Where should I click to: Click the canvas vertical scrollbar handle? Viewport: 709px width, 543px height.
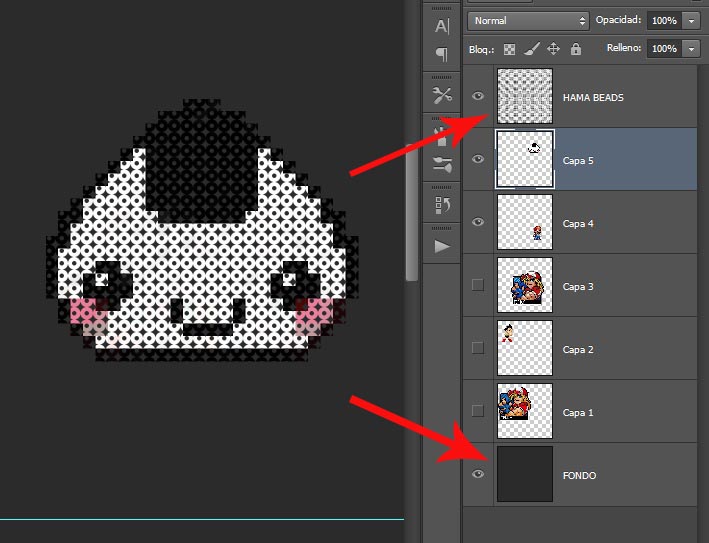[411, 212]
